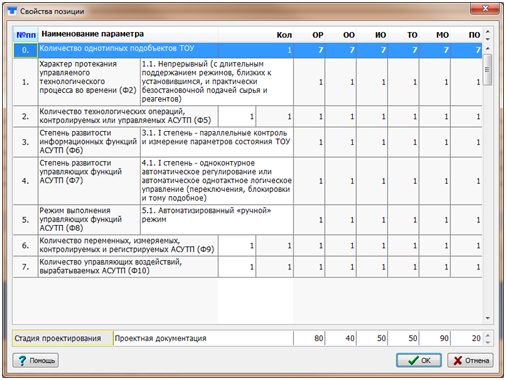Click the ОР column header
The width and height of the screenshot is (506, 380).
(317, 35)
